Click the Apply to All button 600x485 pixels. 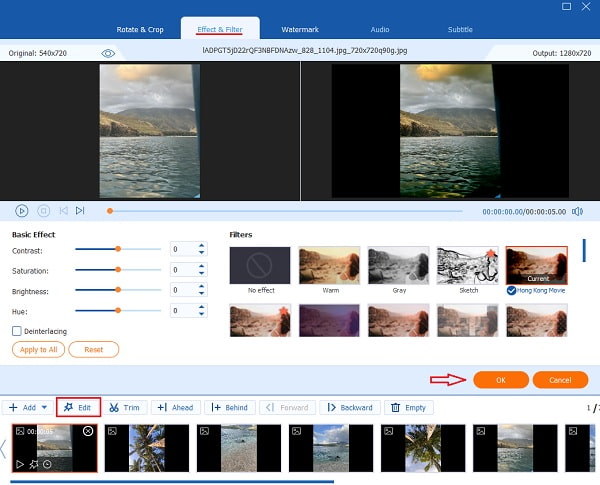tap(38, 349)
